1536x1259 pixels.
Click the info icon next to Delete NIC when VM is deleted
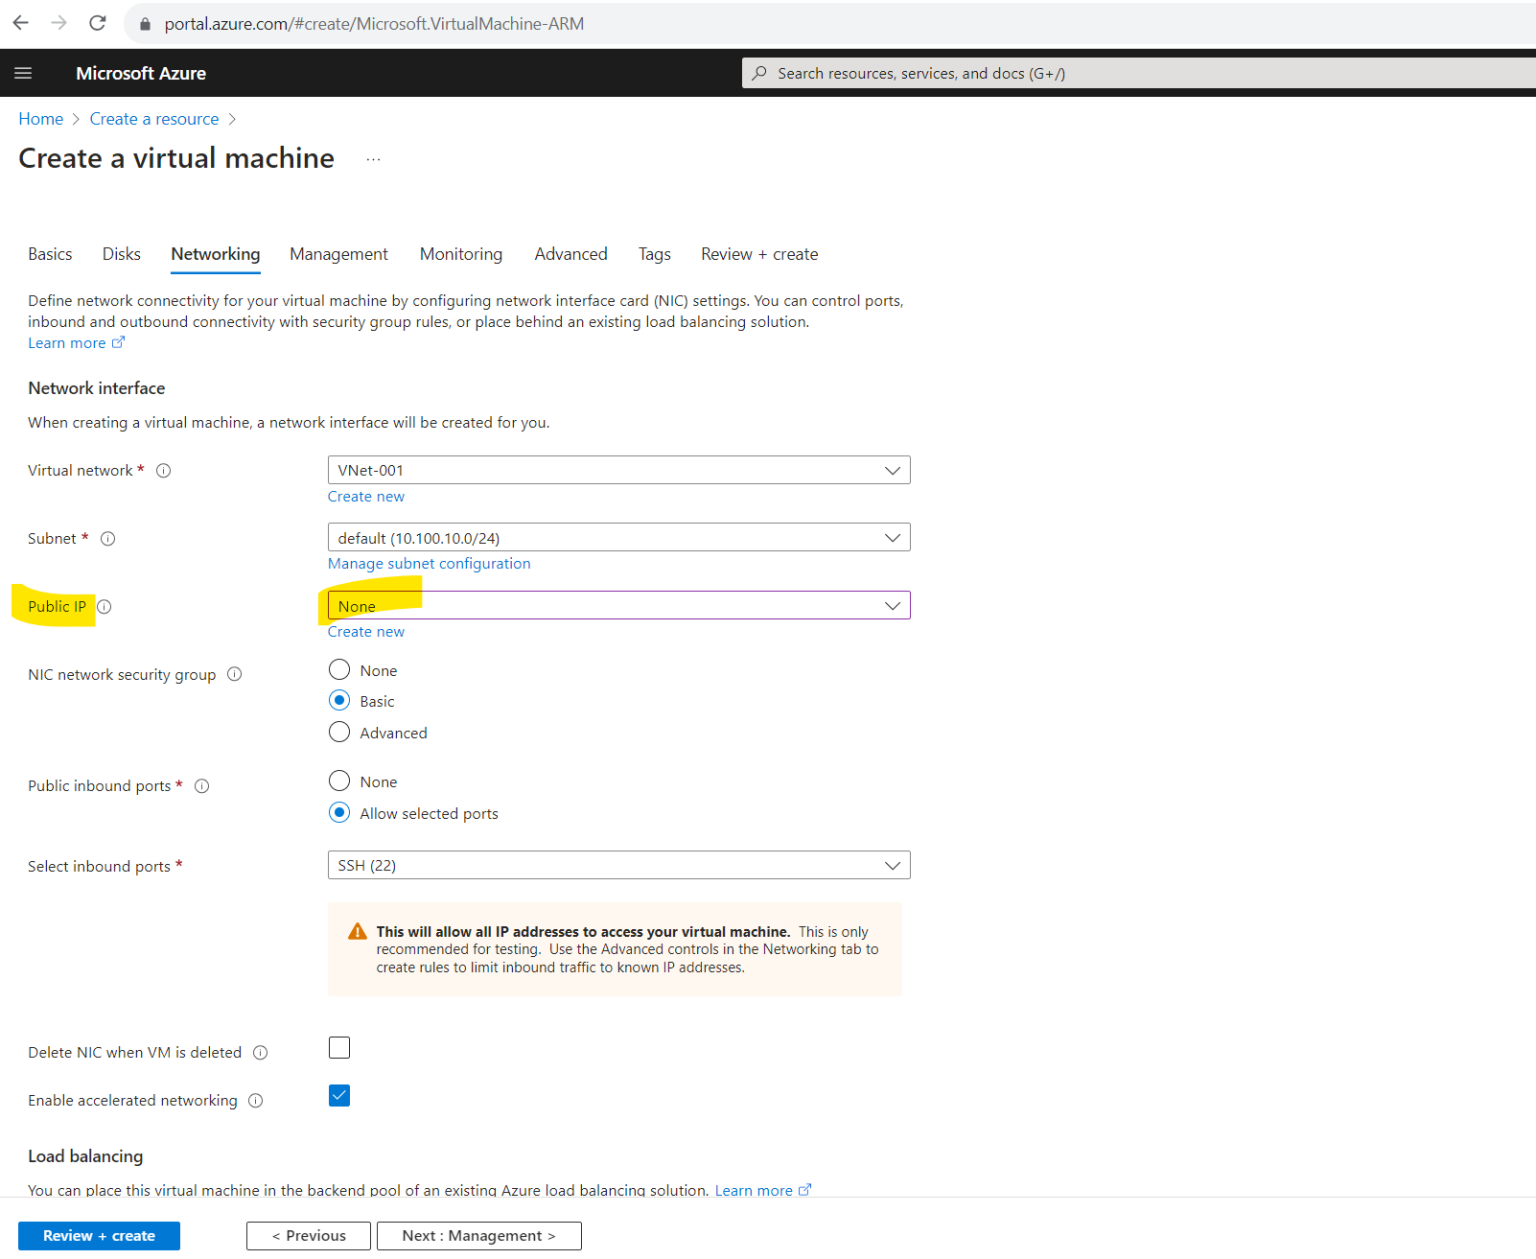point(261,1052)
